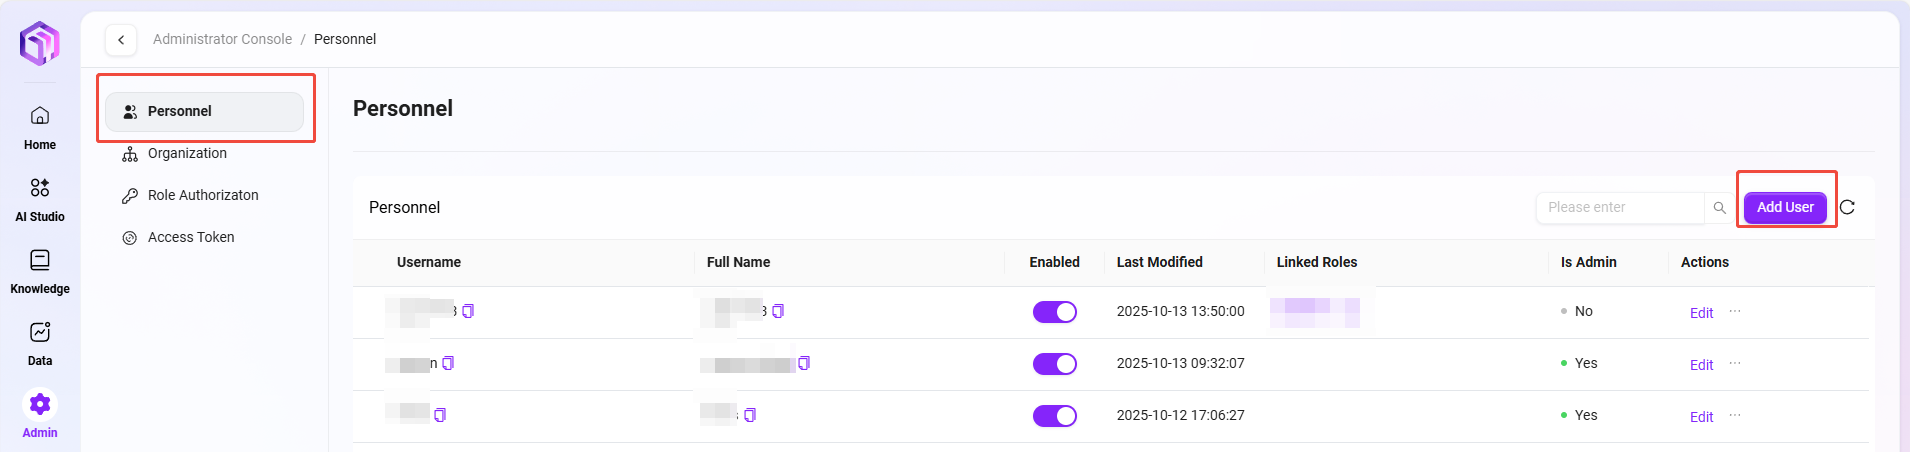
Task: Click the Admin gear icon
Action: (x=40, y=405)
